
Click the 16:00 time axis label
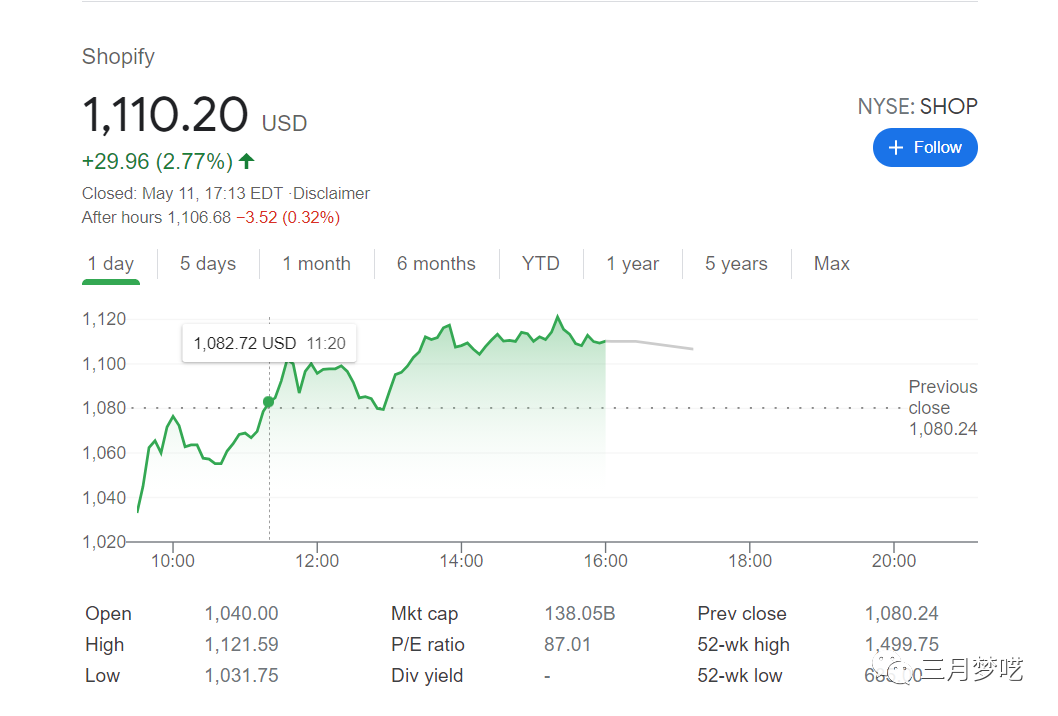point(606,561)
